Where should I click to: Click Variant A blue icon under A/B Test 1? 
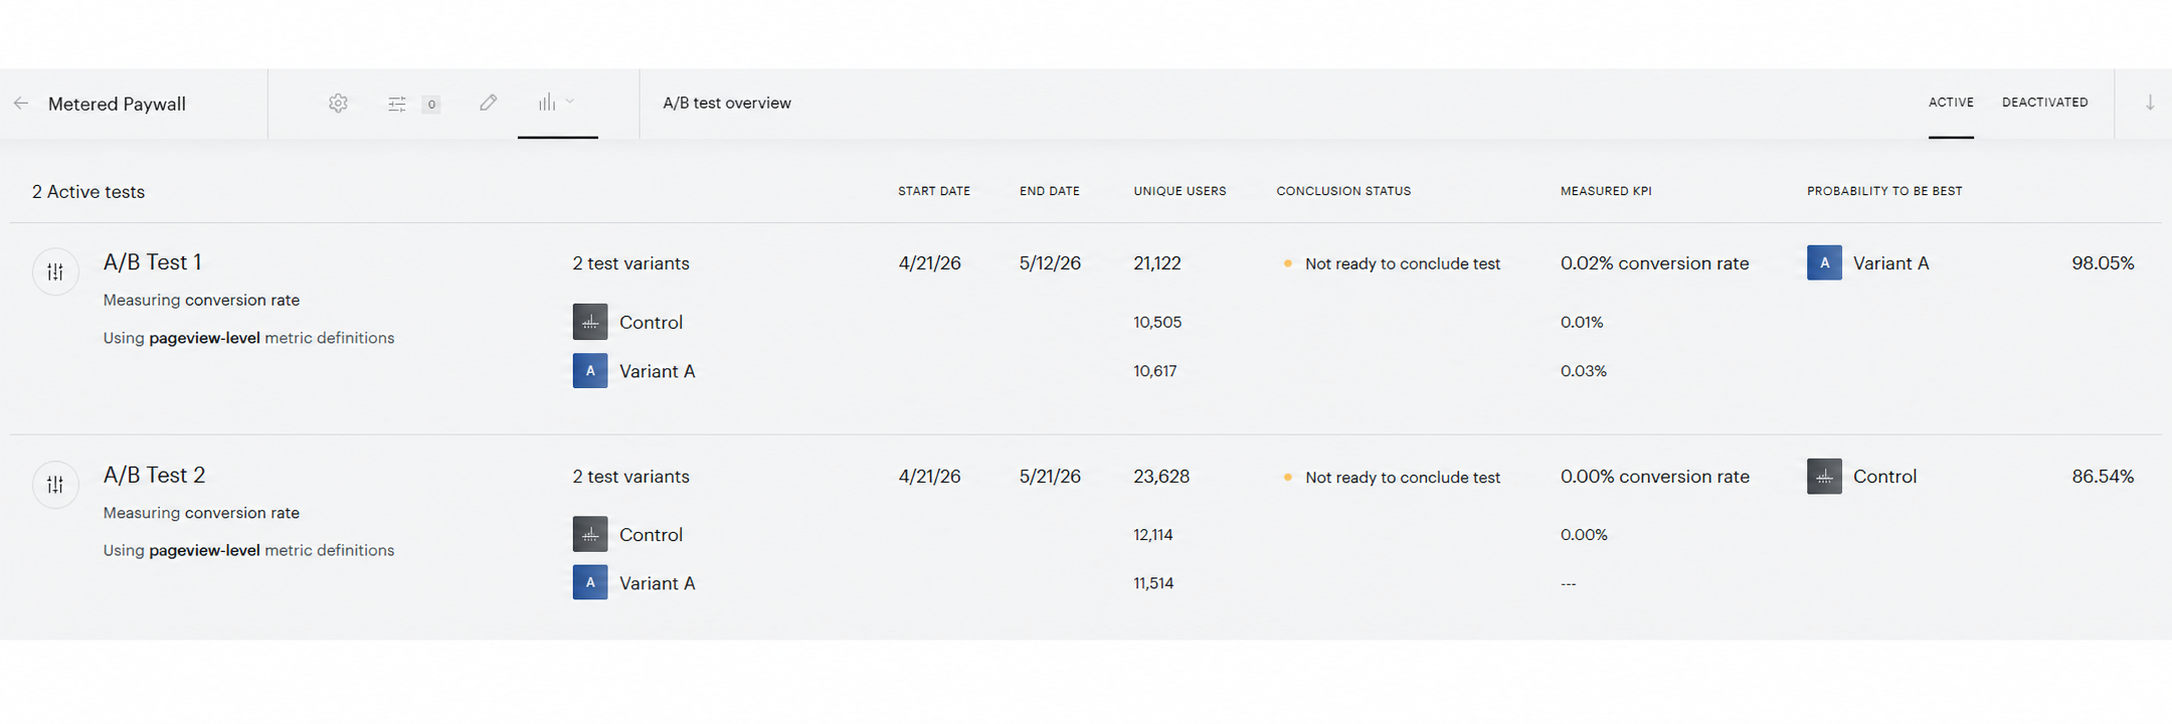590,371
